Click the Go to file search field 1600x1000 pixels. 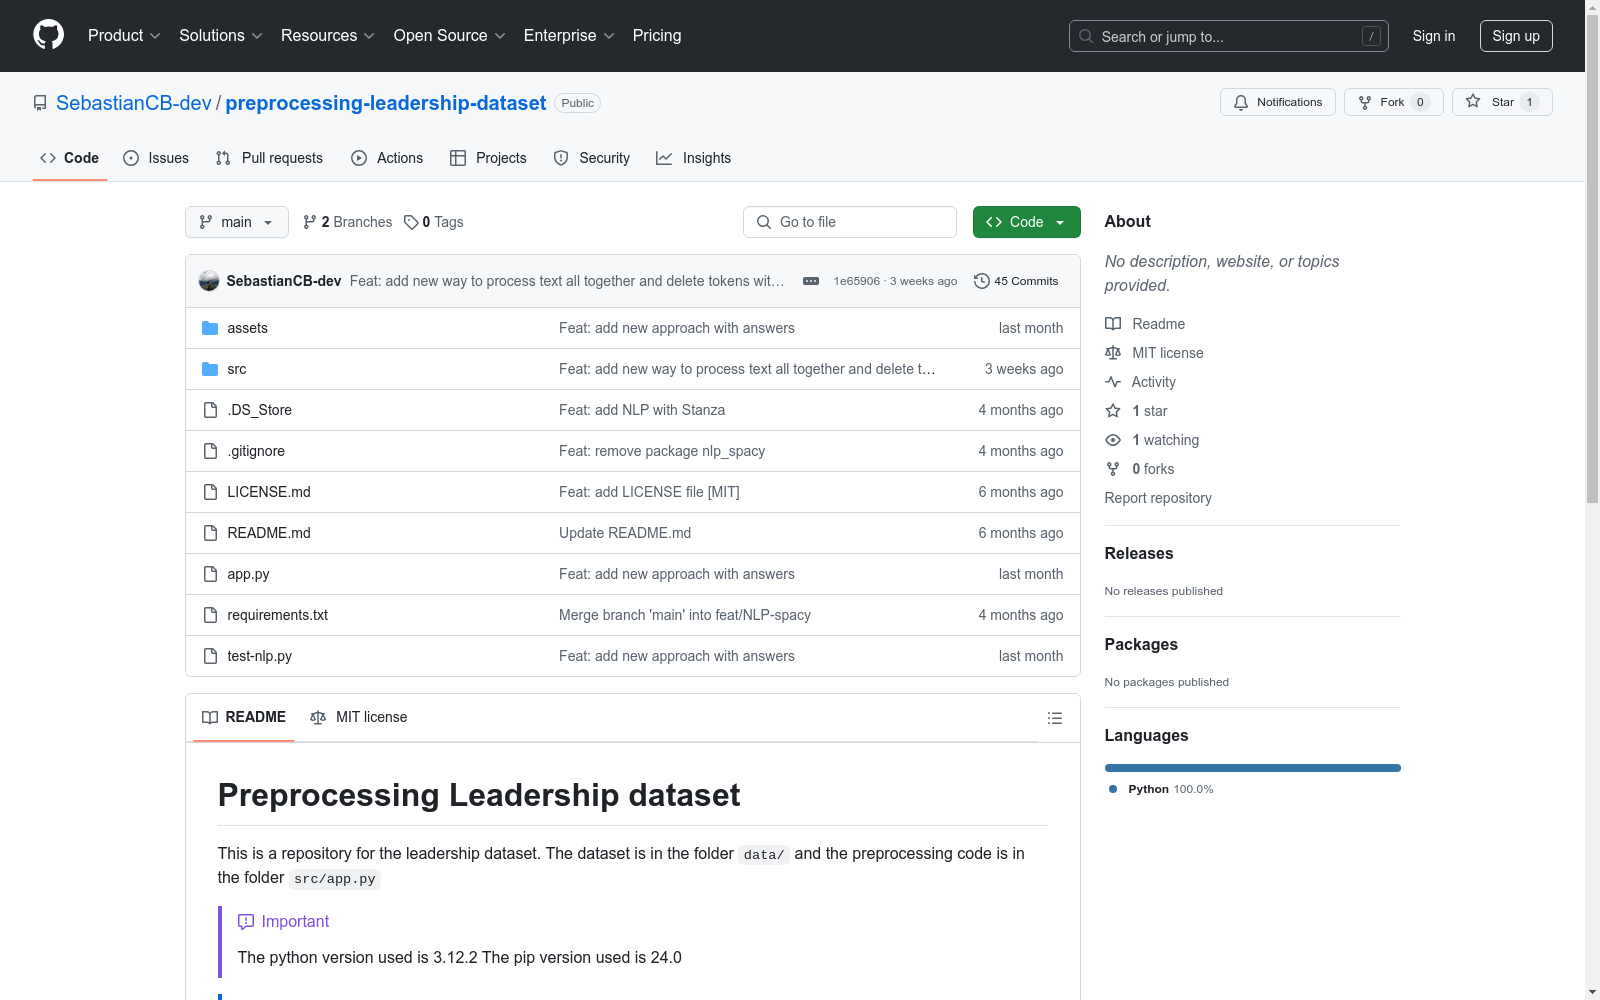click(850, 222)
